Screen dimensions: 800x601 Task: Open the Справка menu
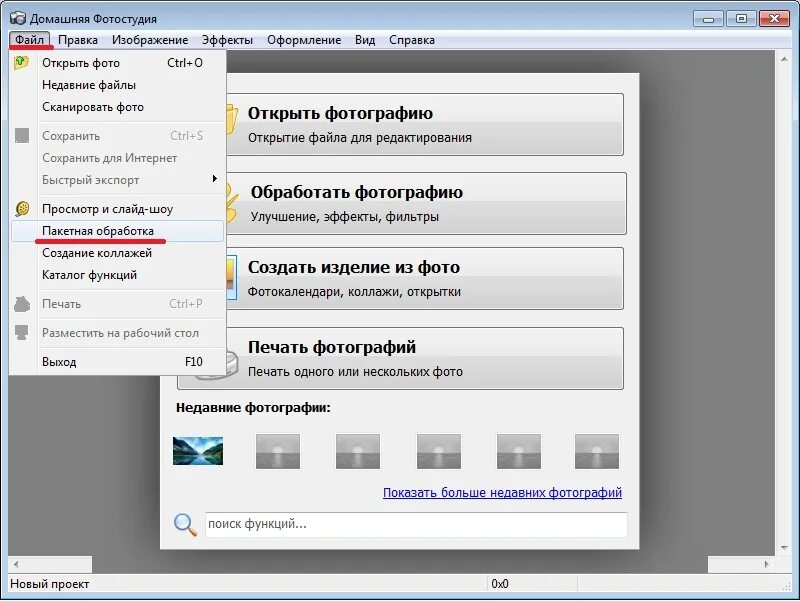tap(412, 40)
